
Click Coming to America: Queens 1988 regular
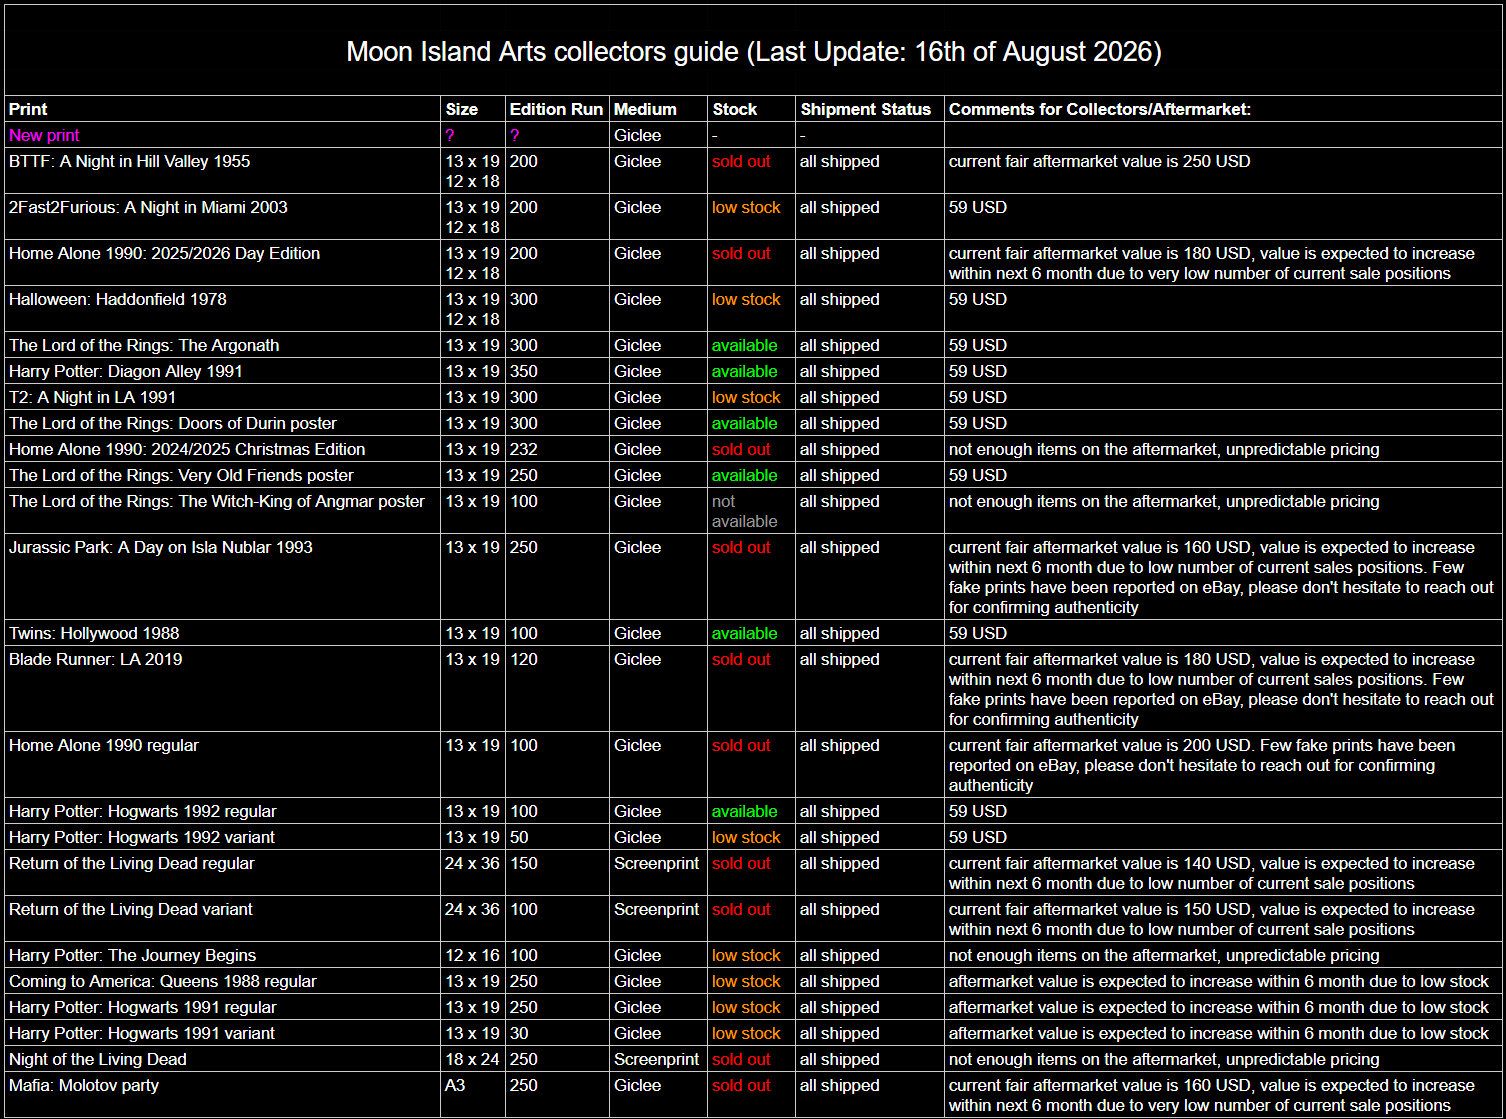pos(162,981)
